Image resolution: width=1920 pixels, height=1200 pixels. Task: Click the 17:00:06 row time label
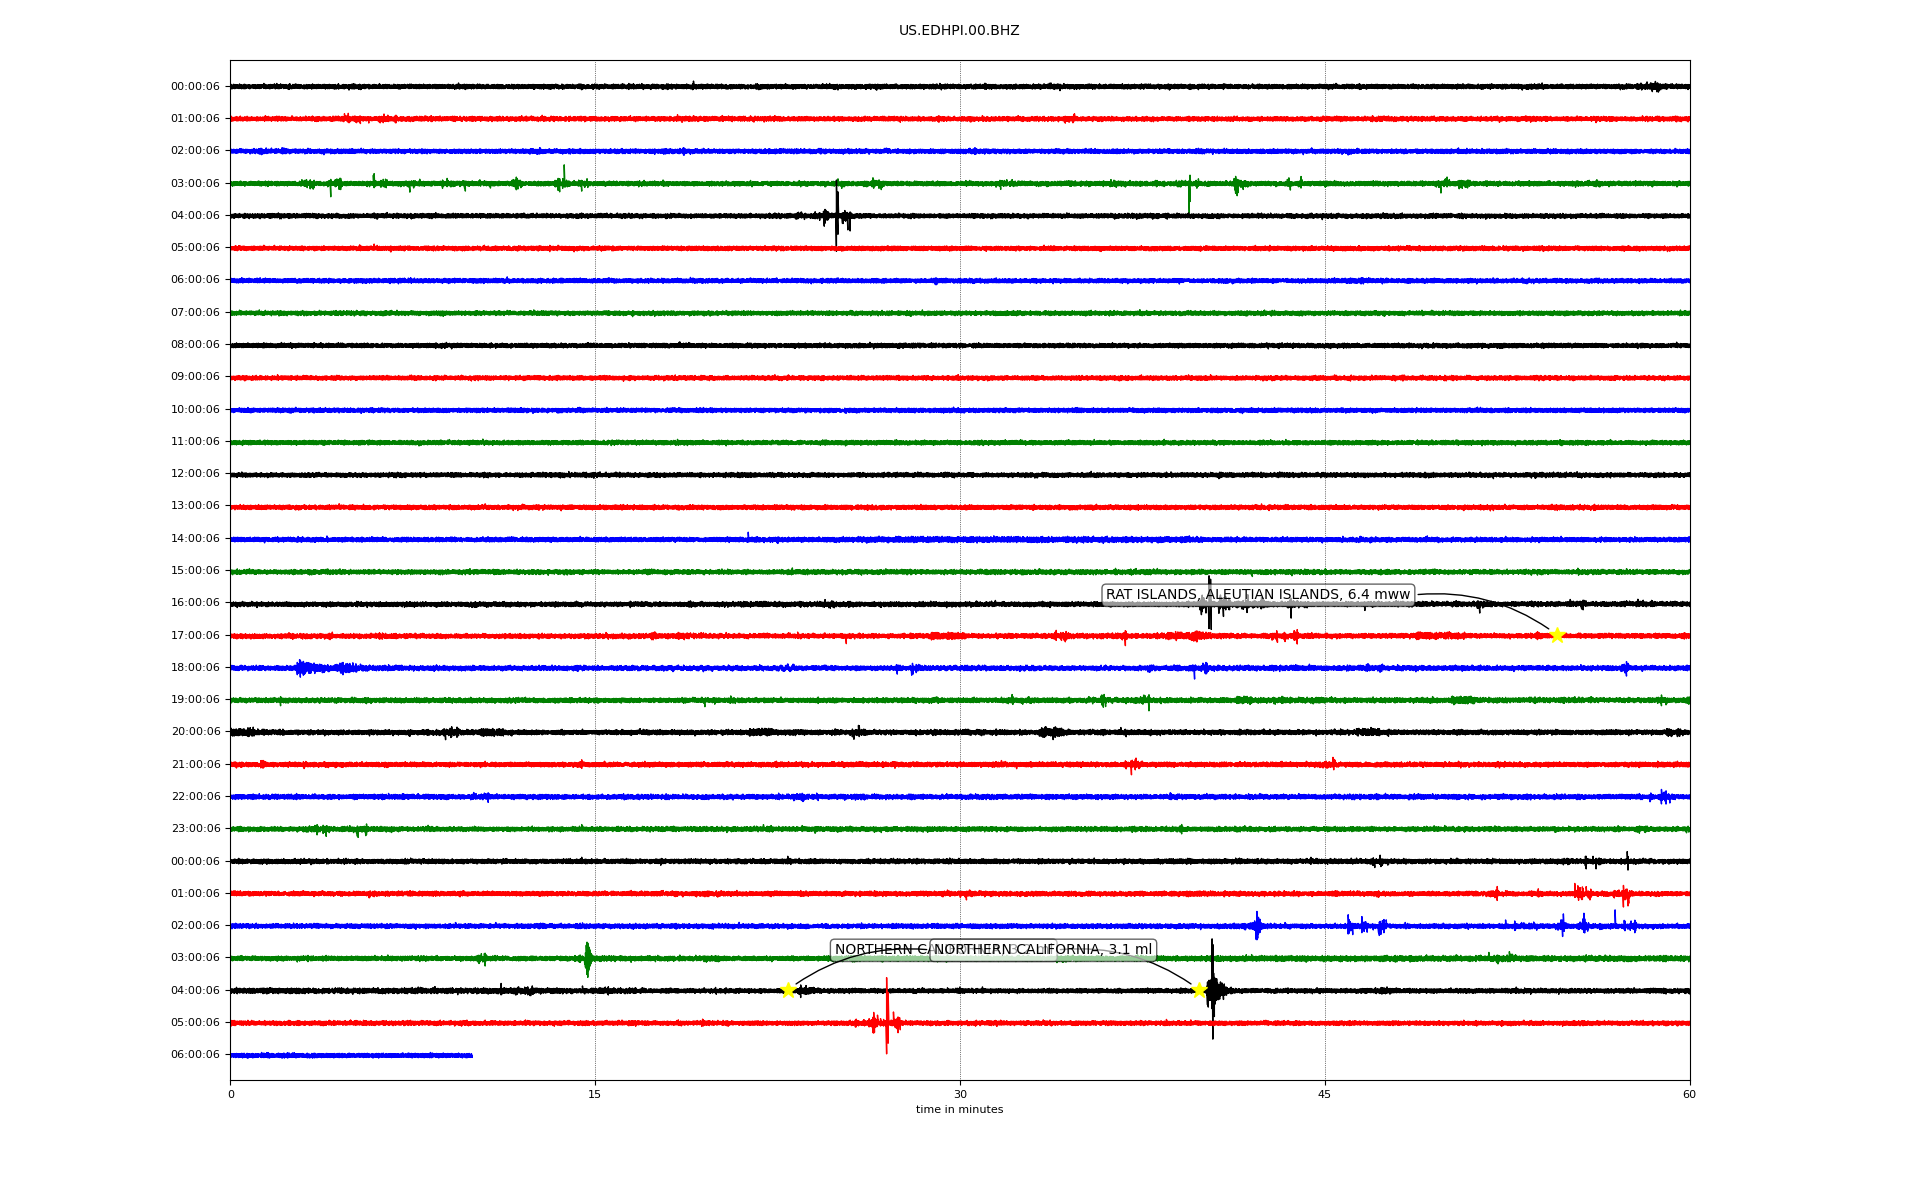[195, 635]
